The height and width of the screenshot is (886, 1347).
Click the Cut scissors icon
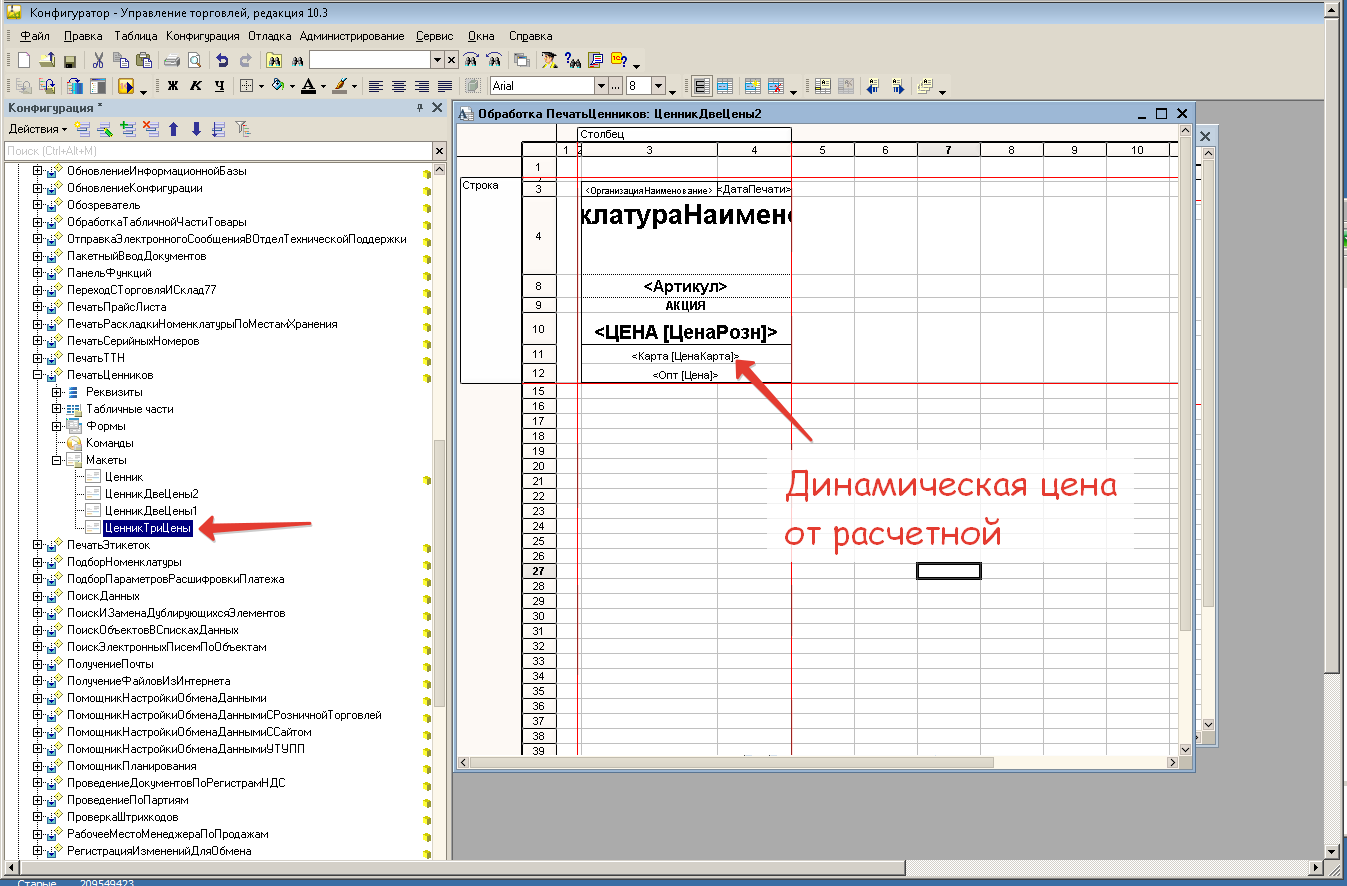pos(99,60)
